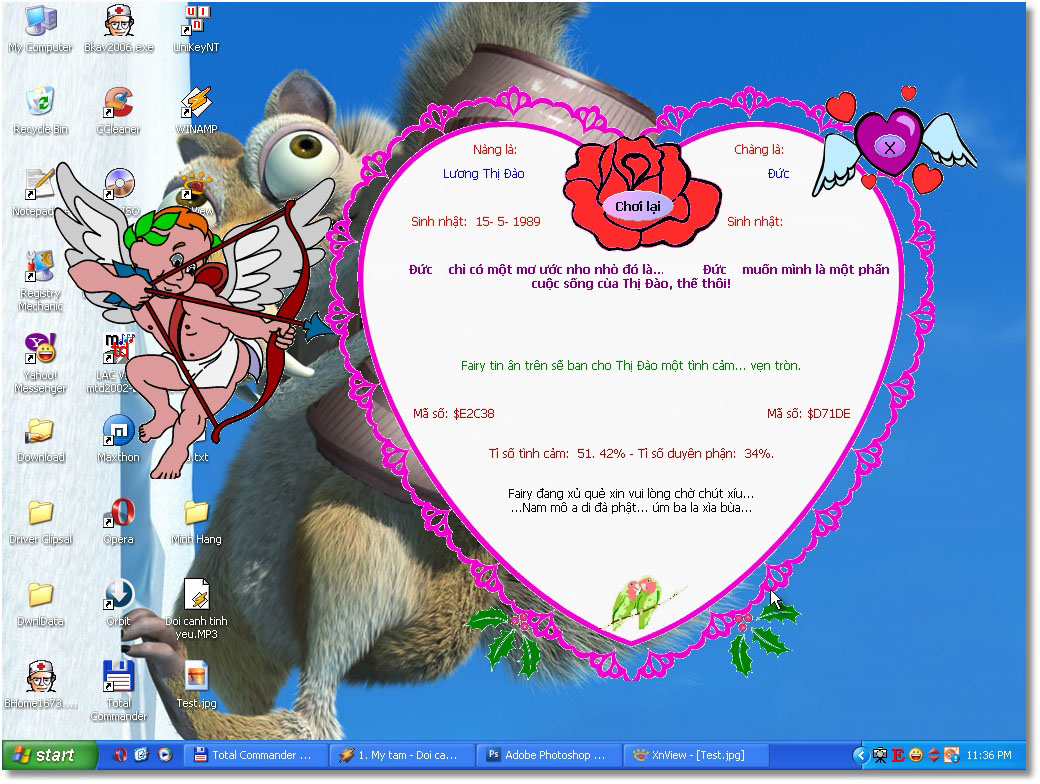
Task: Switch to the Total Commander taskbar window
Action: [x=255, y=755]
